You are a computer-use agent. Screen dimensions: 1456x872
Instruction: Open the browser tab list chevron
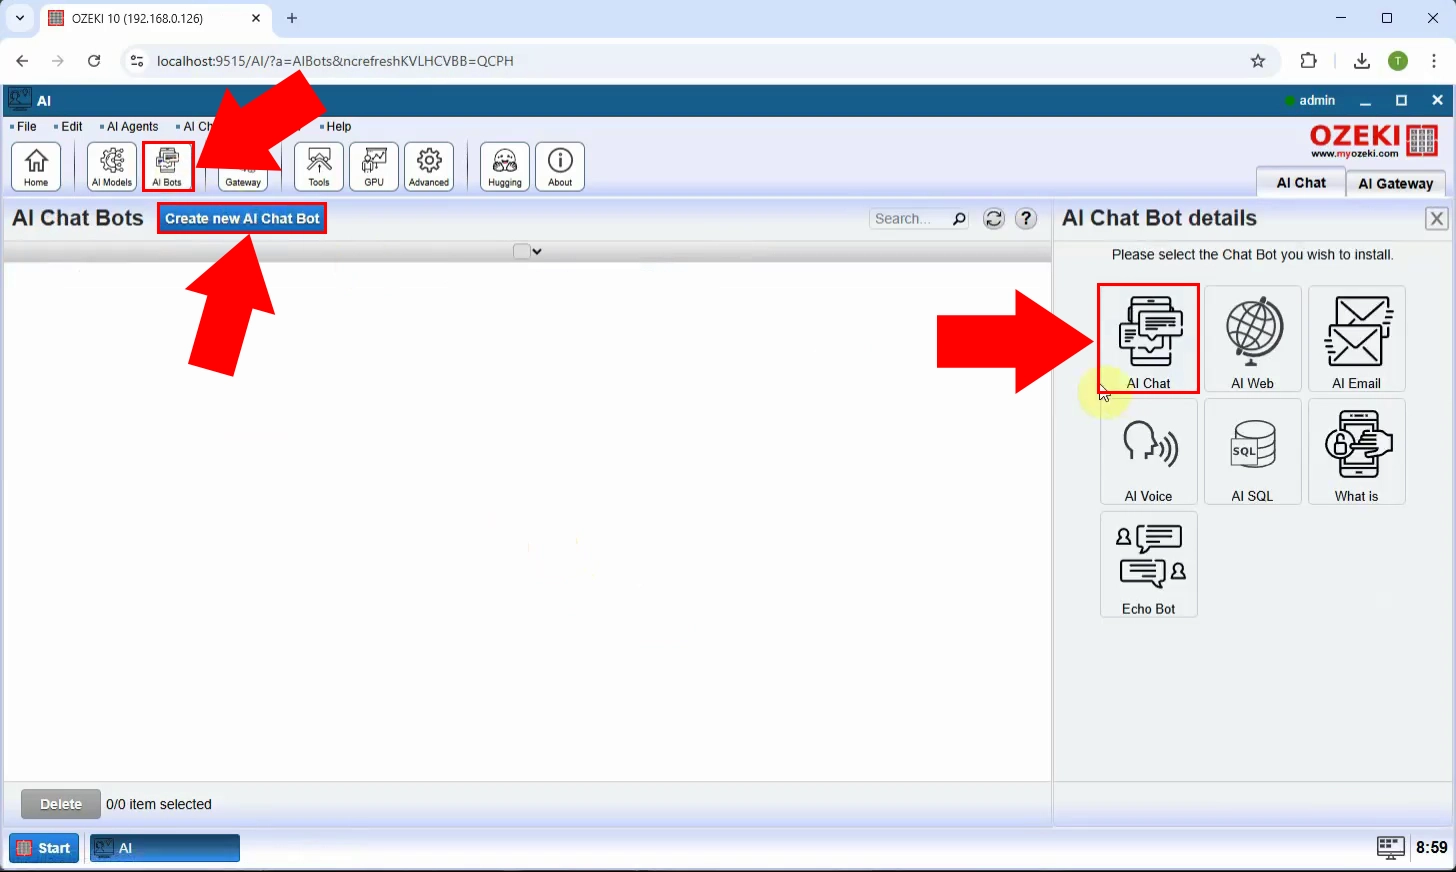coord(19,18)
